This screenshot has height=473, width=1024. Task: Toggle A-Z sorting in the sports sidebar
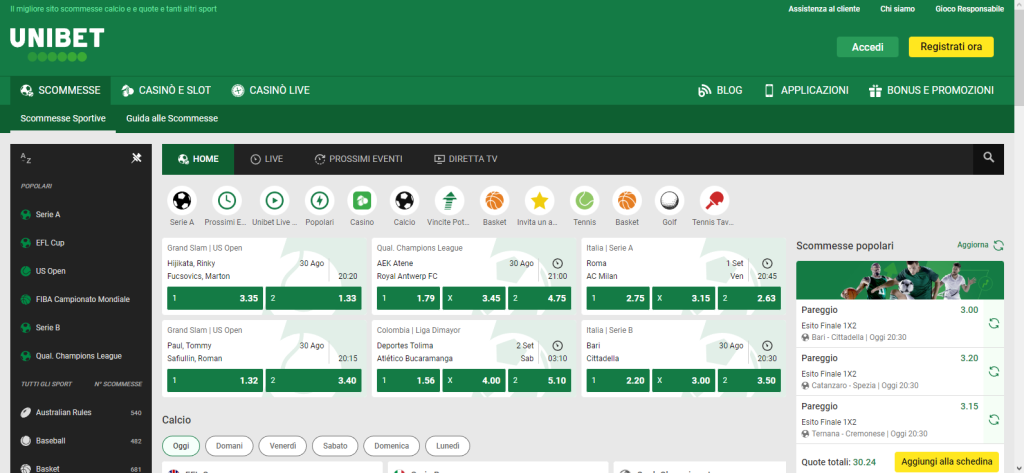click(27, 158)
